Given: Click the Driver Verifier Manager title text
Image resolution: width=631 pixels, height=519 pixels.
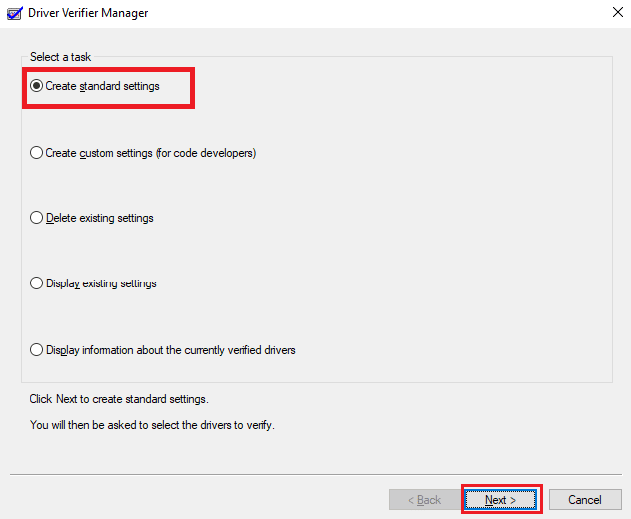Looking at the screenshot, I should (88, 13).
